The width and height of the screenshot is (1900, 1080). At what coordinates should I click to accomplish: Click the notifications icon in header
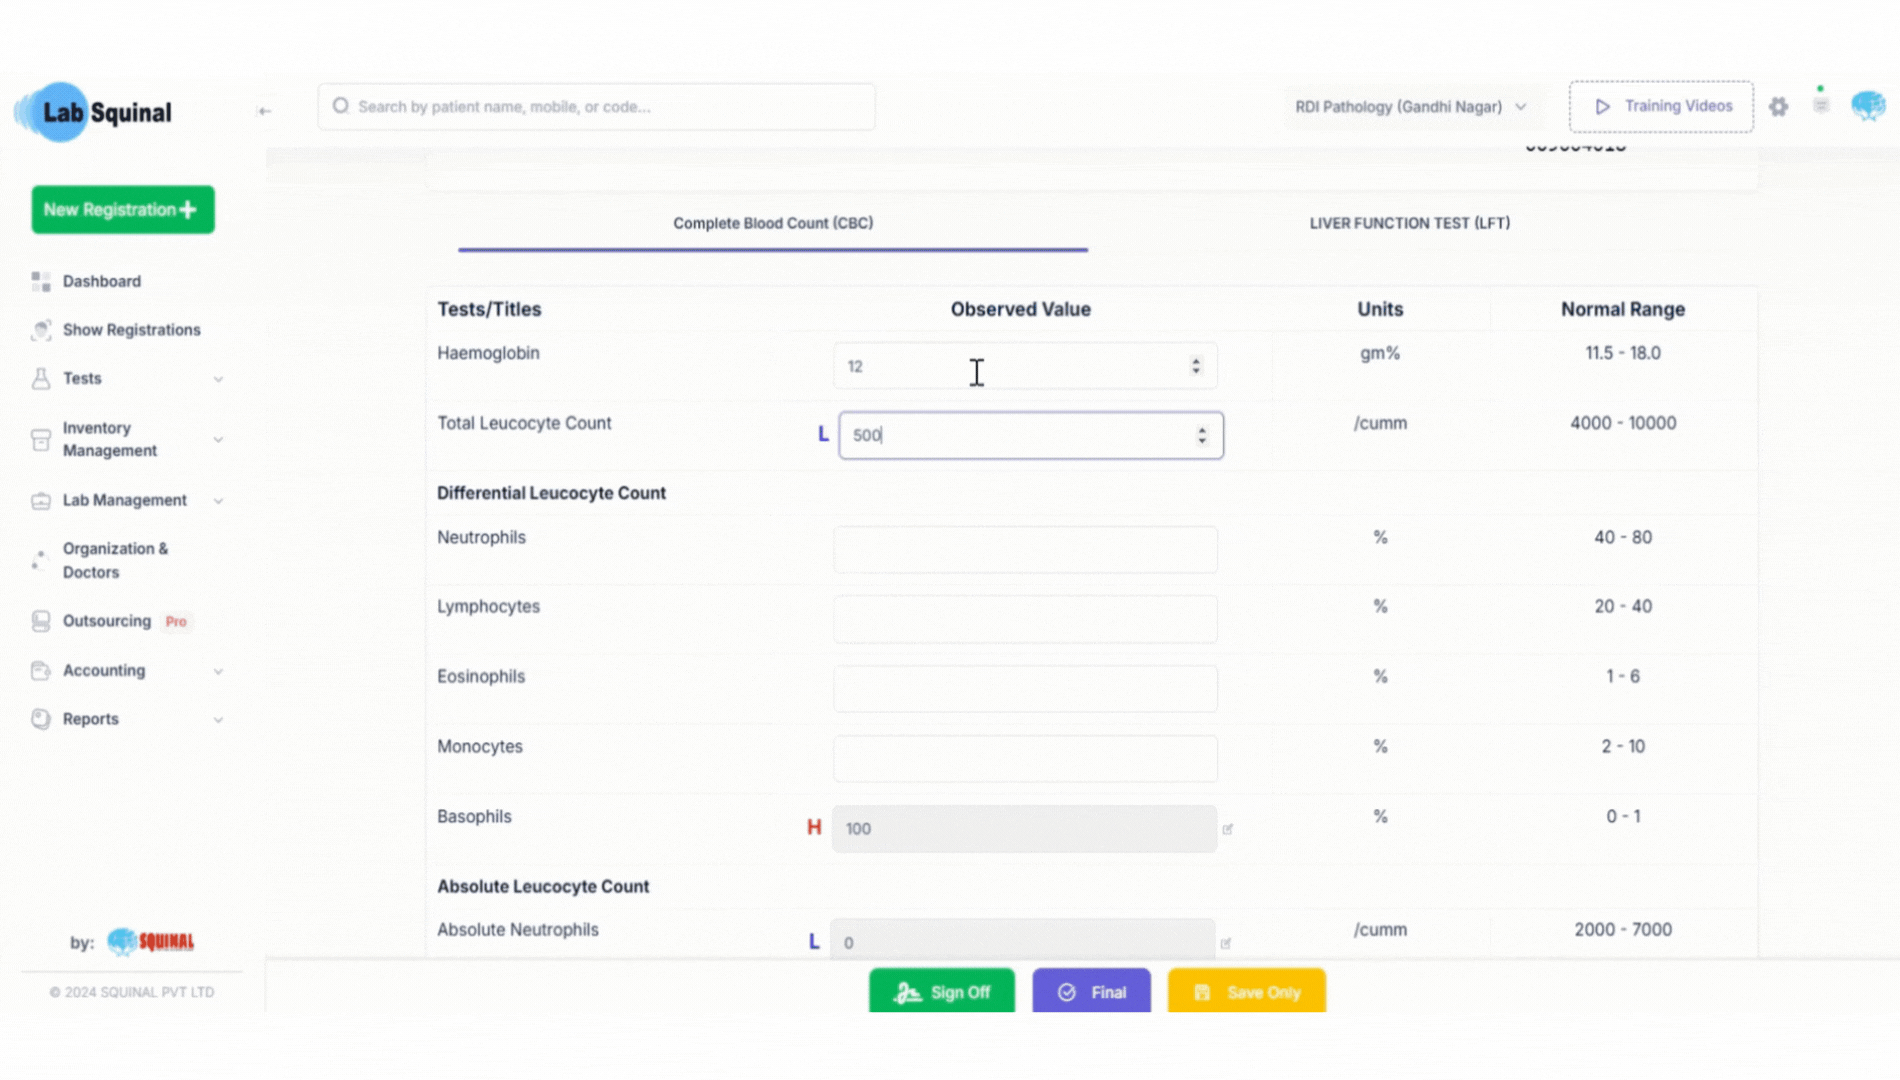(x=1821, y=106)
